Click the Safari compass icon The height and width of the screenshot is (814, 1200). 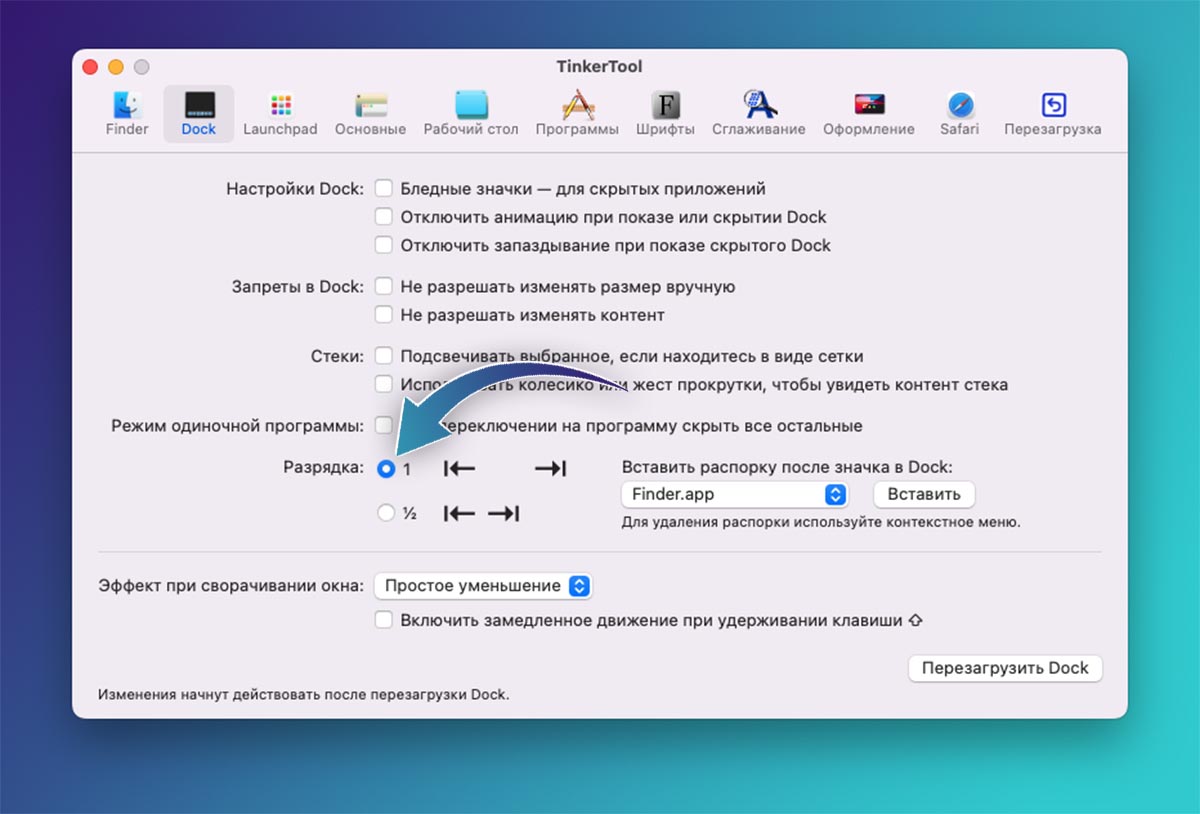pos(960,105)
